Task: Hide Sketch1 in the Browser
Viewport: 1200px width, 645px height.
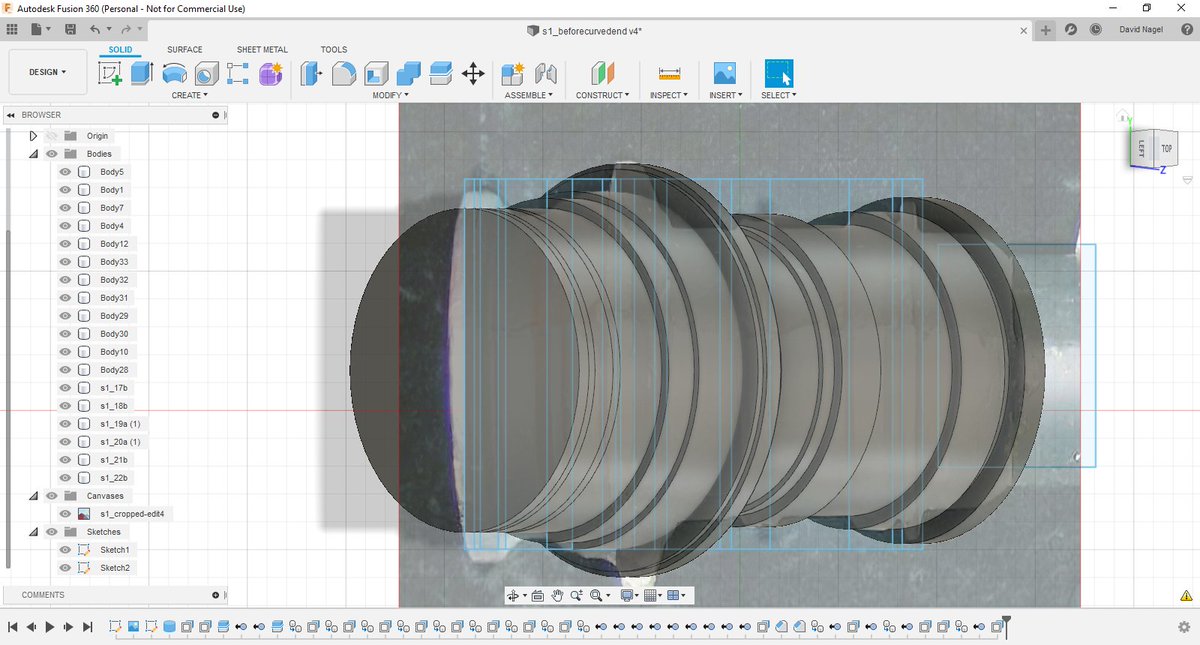Action: coord(64,549)
